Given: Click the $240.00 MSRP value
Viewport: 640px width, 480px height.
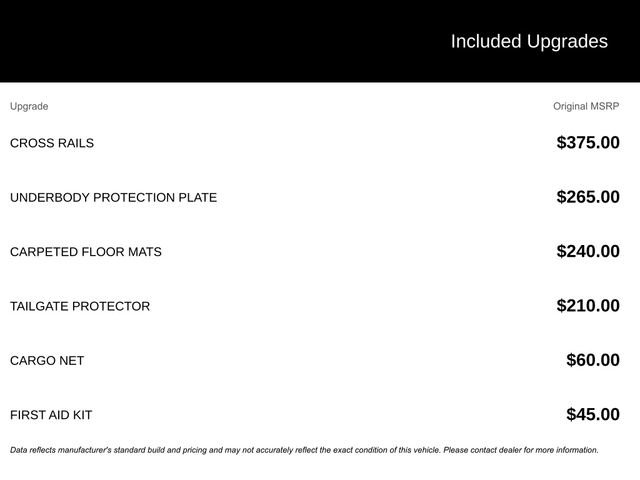Looking at the screenshot, I should pyautogui.click(x=588, y=252).
